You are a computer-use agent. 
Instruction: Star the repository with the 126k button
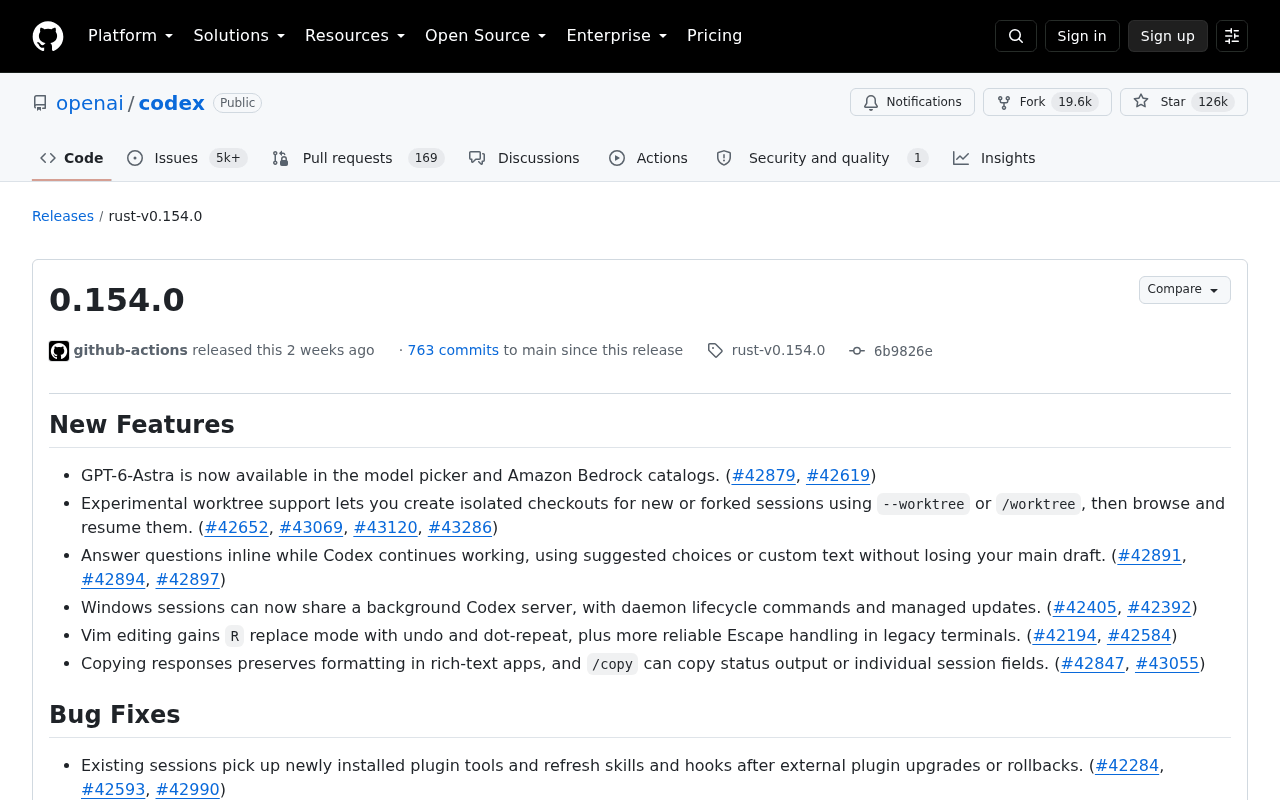[1184, 102]
